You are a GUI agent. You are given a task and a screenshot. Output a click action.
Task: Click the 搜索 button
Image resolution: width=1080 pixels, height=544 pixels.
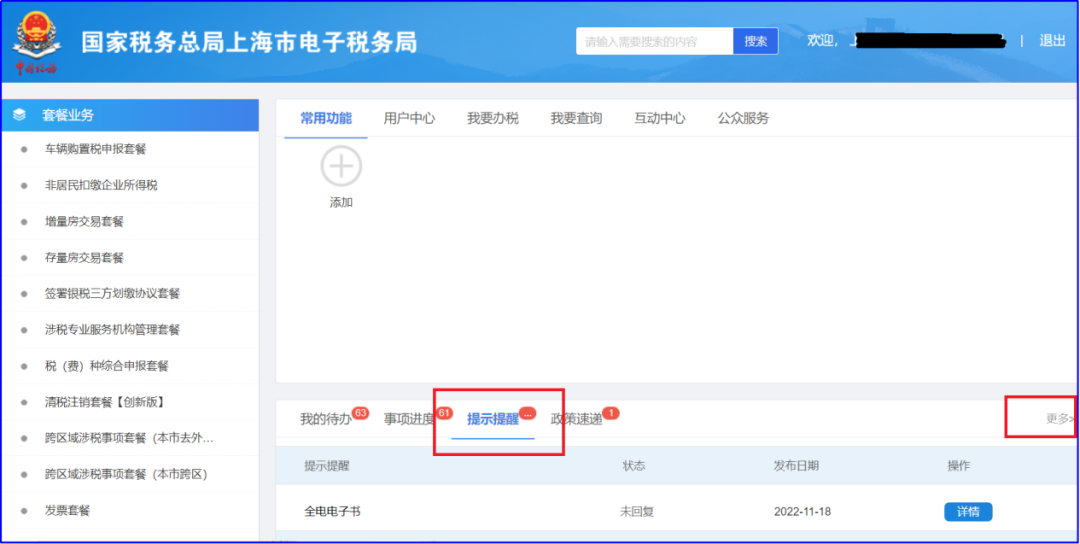point(756,41)
